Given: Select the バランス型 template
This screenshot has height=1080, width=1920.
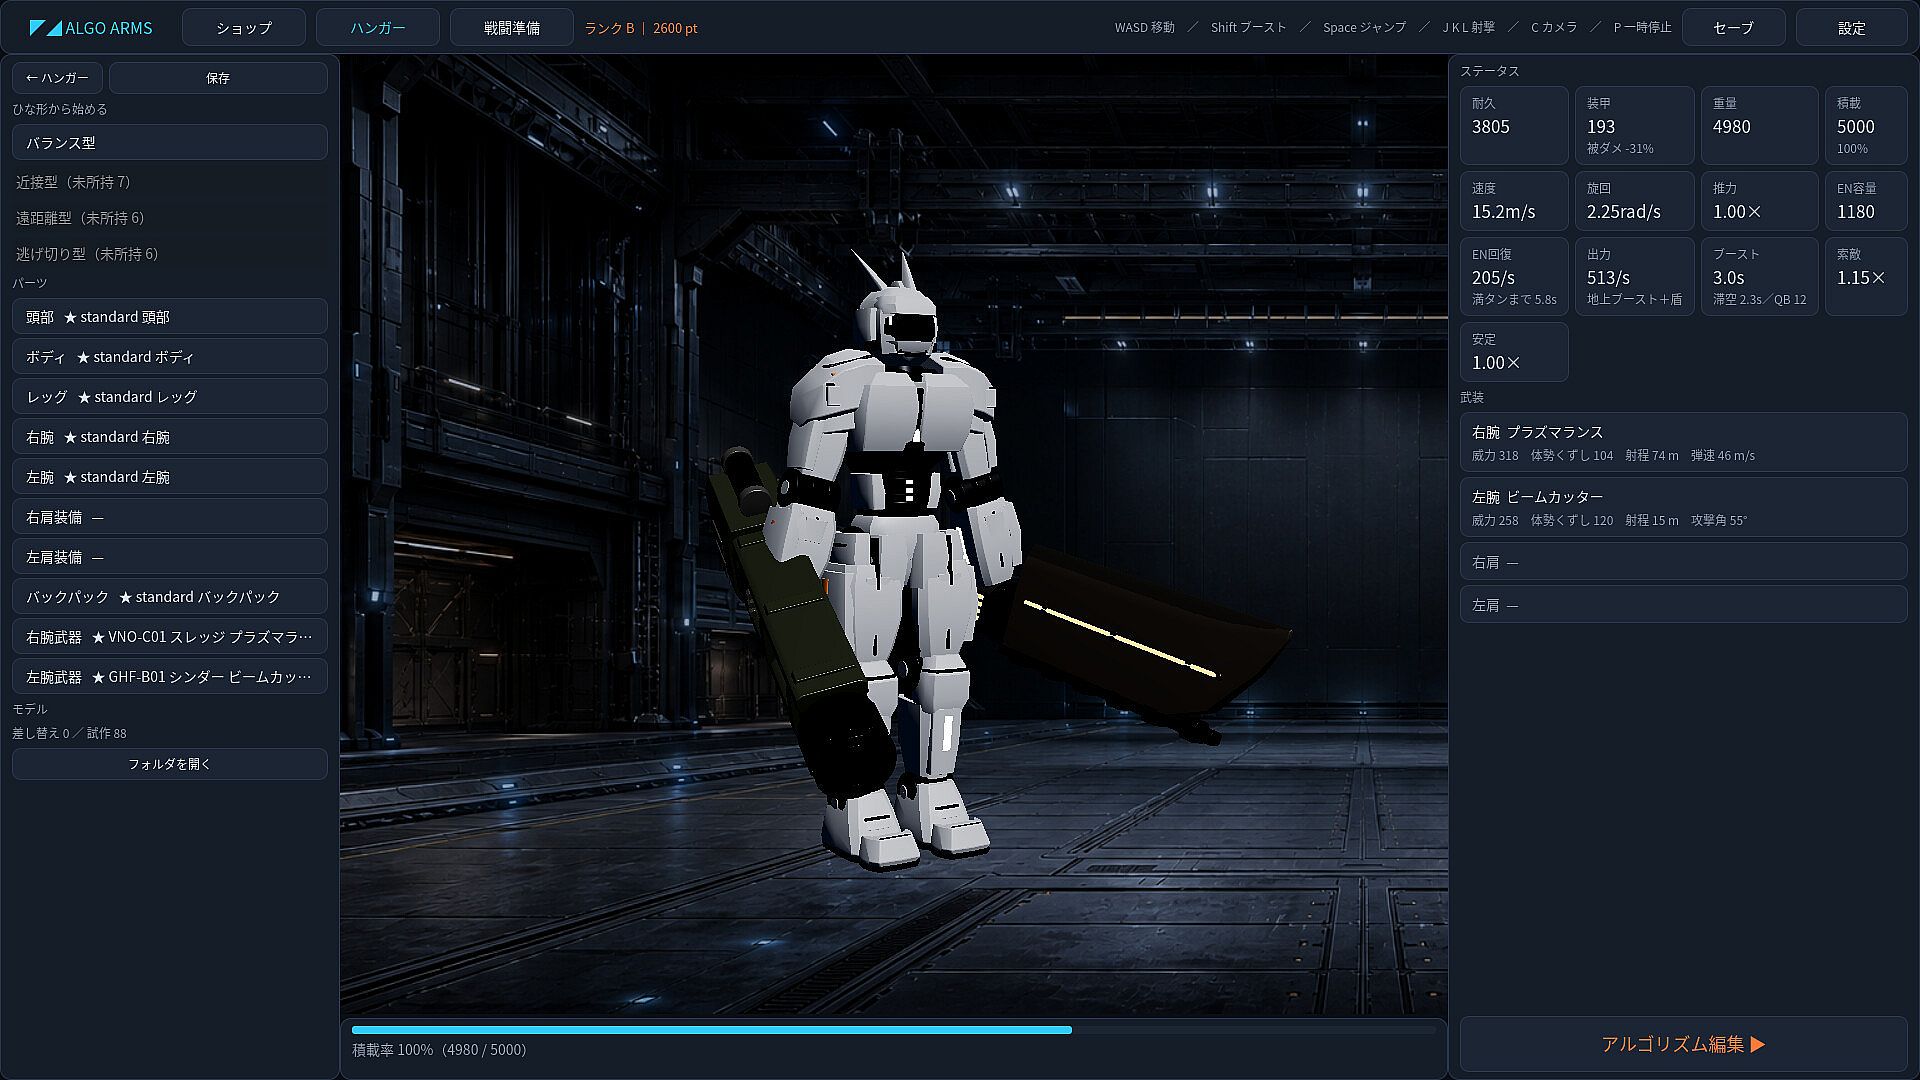Looking at the screenshot, I should click(170, 142).
